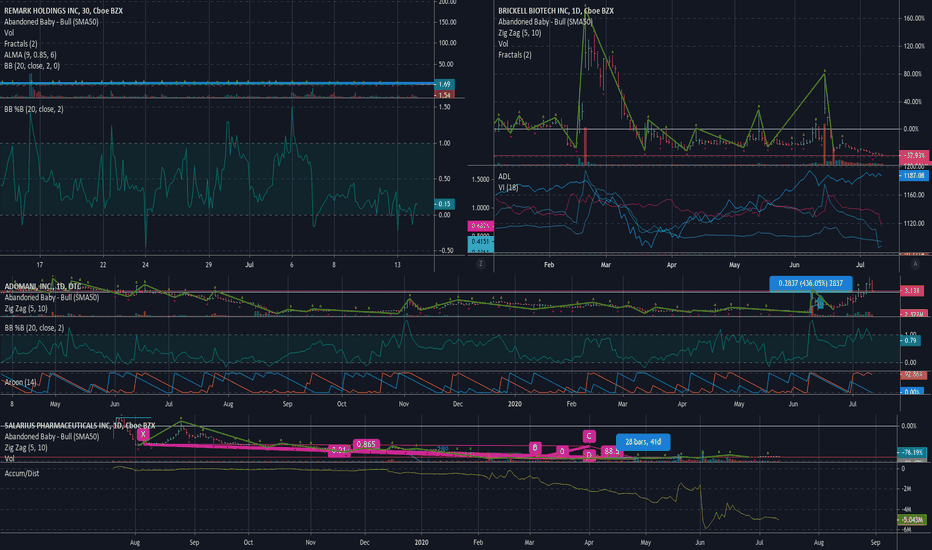The image size is (932, 550).
Task: Select the Vol legend in Brickell chart
Action: coord(503,44)
